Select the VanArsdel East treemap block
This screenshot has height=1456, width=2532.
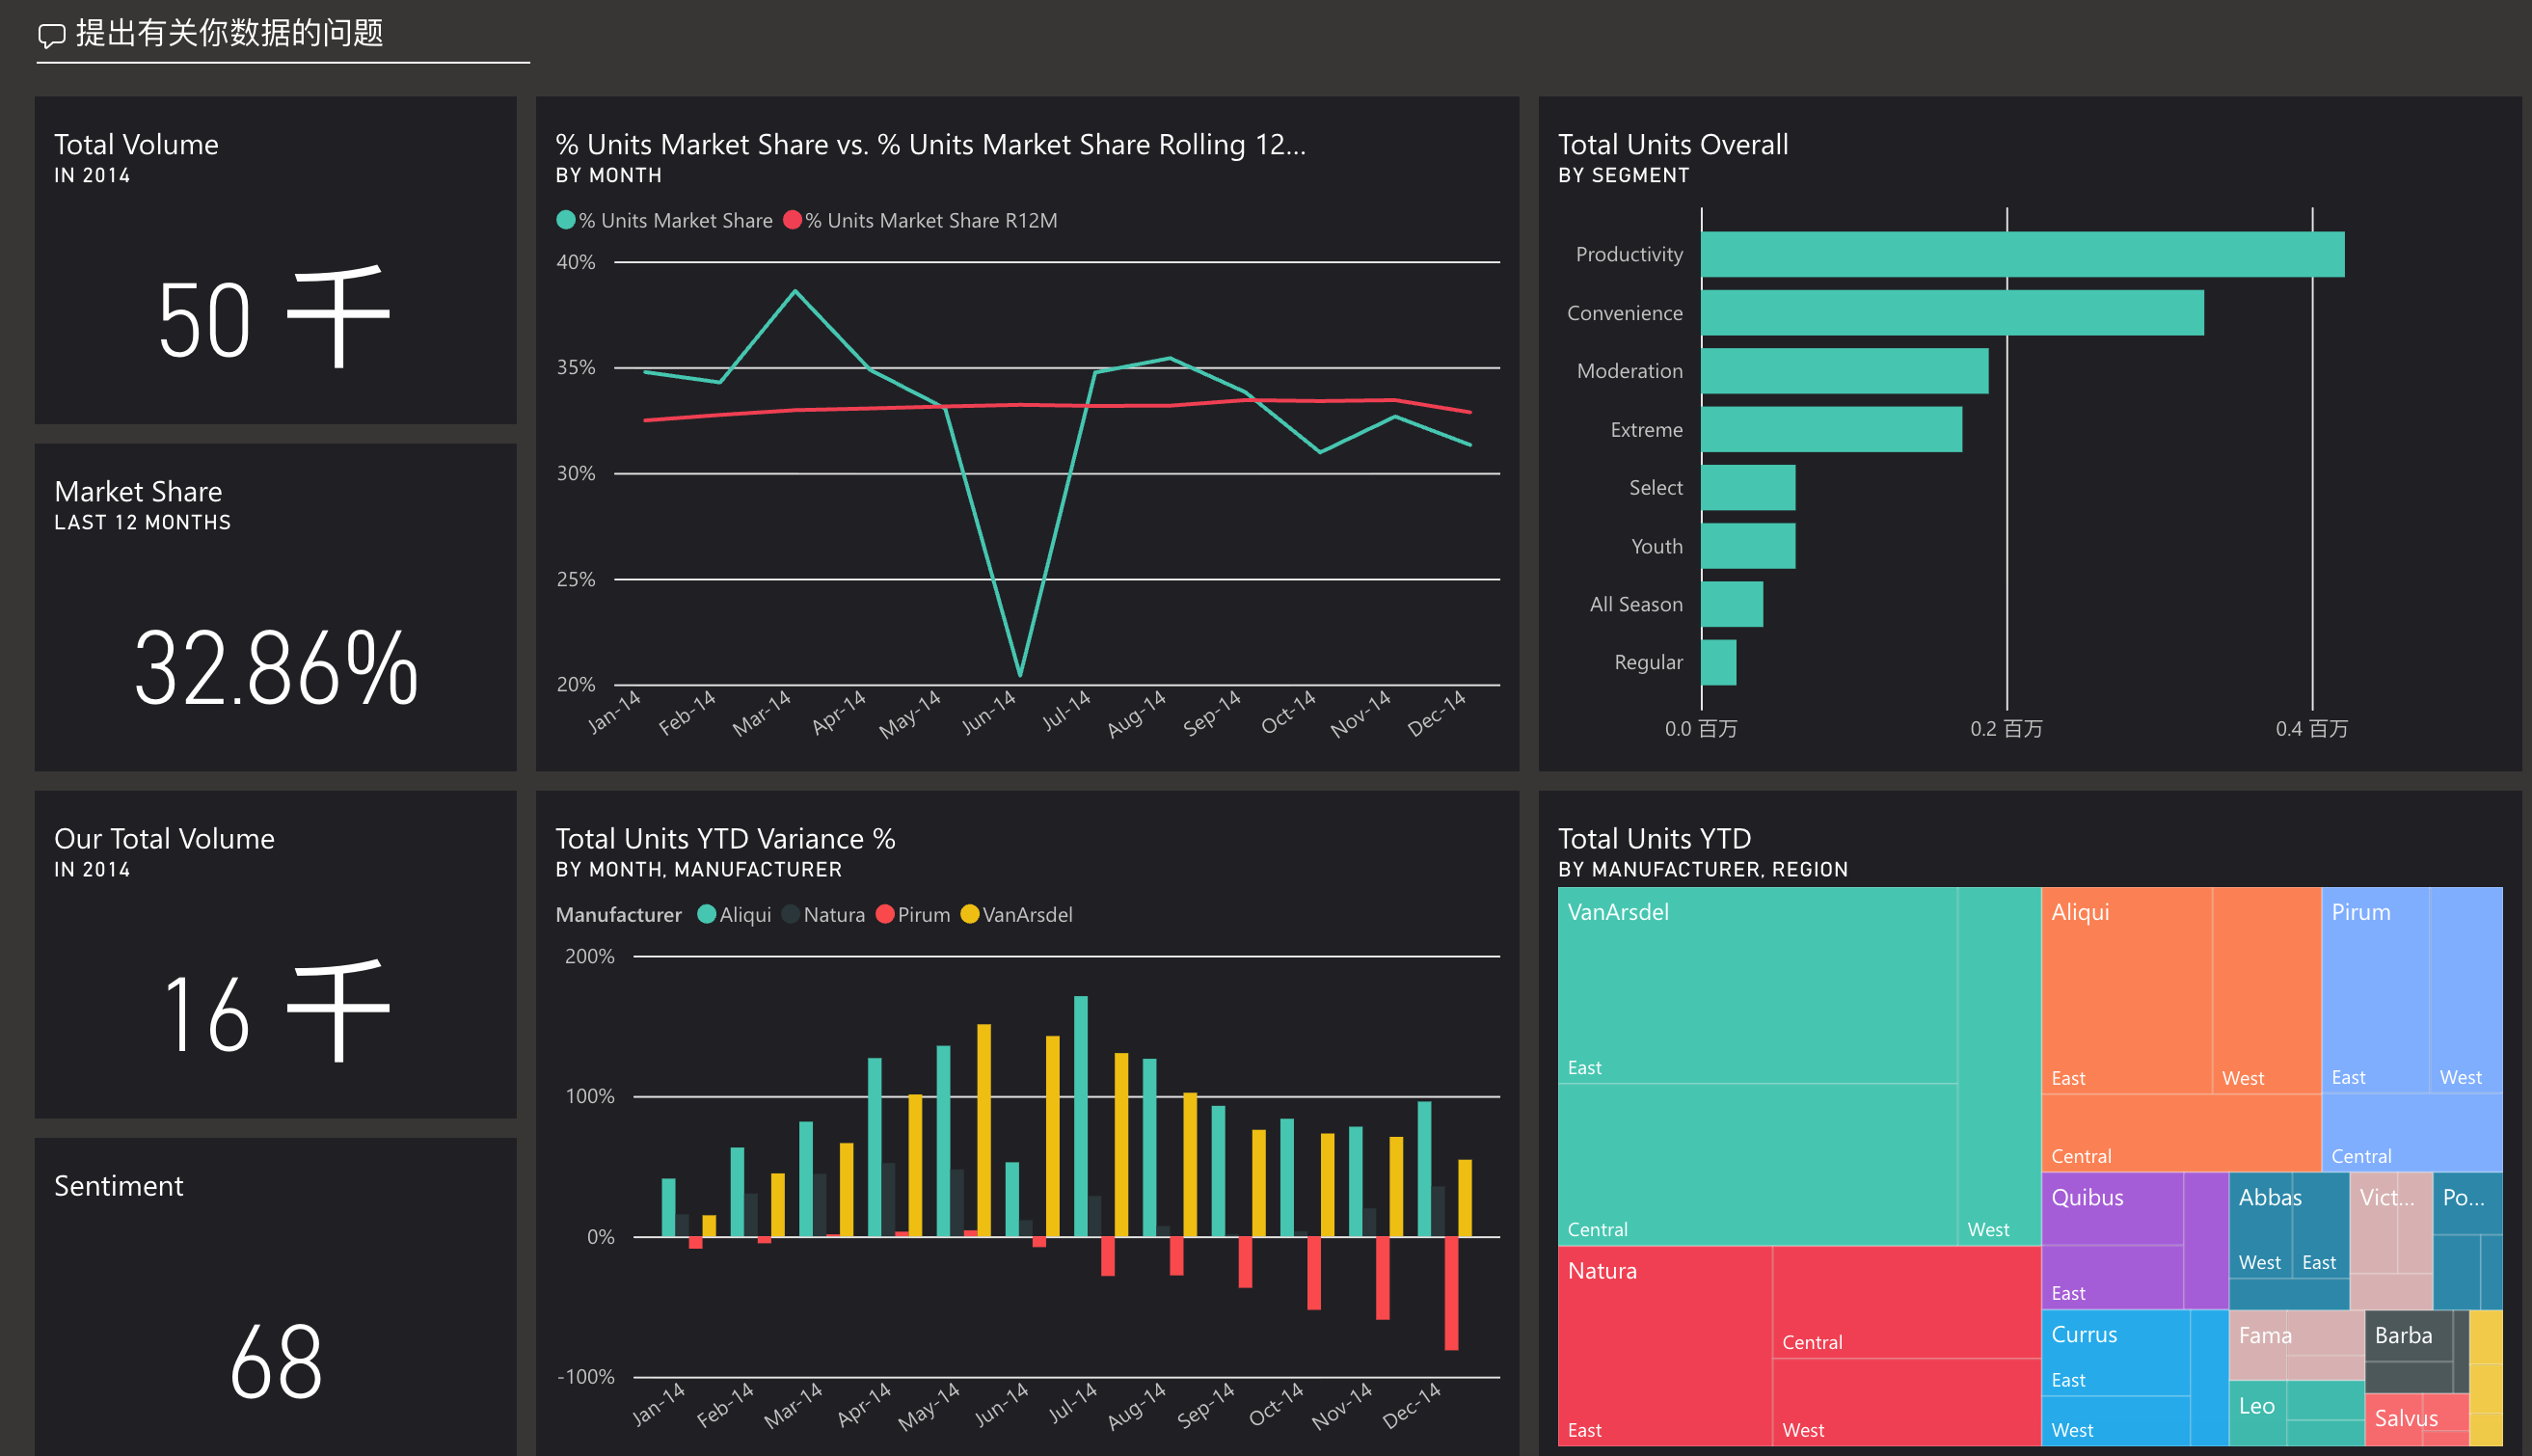pyautogui.click(x=1756, y=985)
